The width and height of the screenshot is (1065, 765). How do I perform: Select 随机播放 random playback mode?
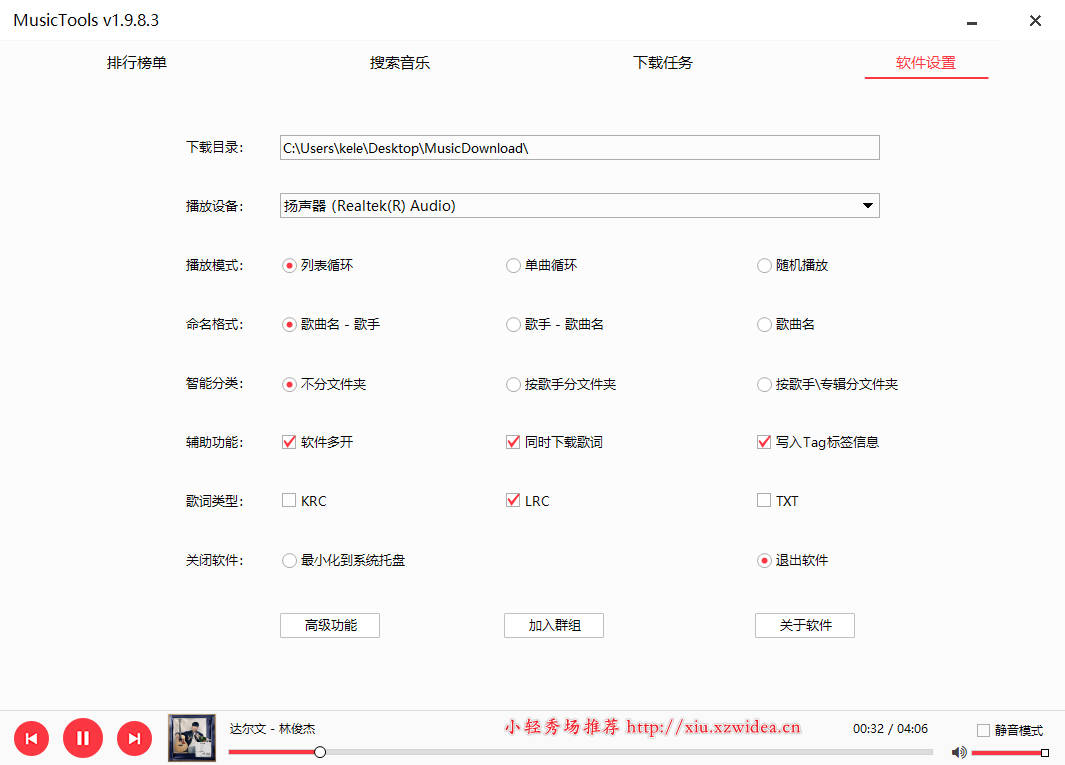(764, 265)
